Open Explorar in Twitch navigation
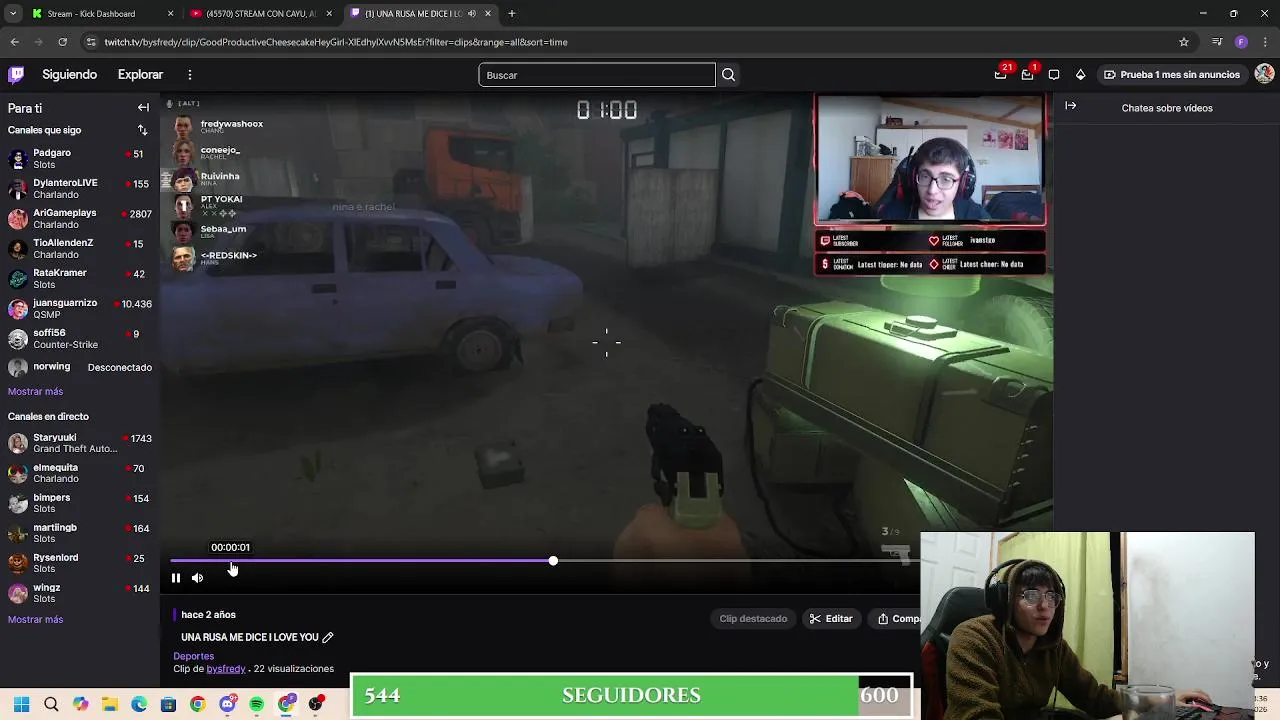The image size is (1280, 720). (x=140, y=74)
